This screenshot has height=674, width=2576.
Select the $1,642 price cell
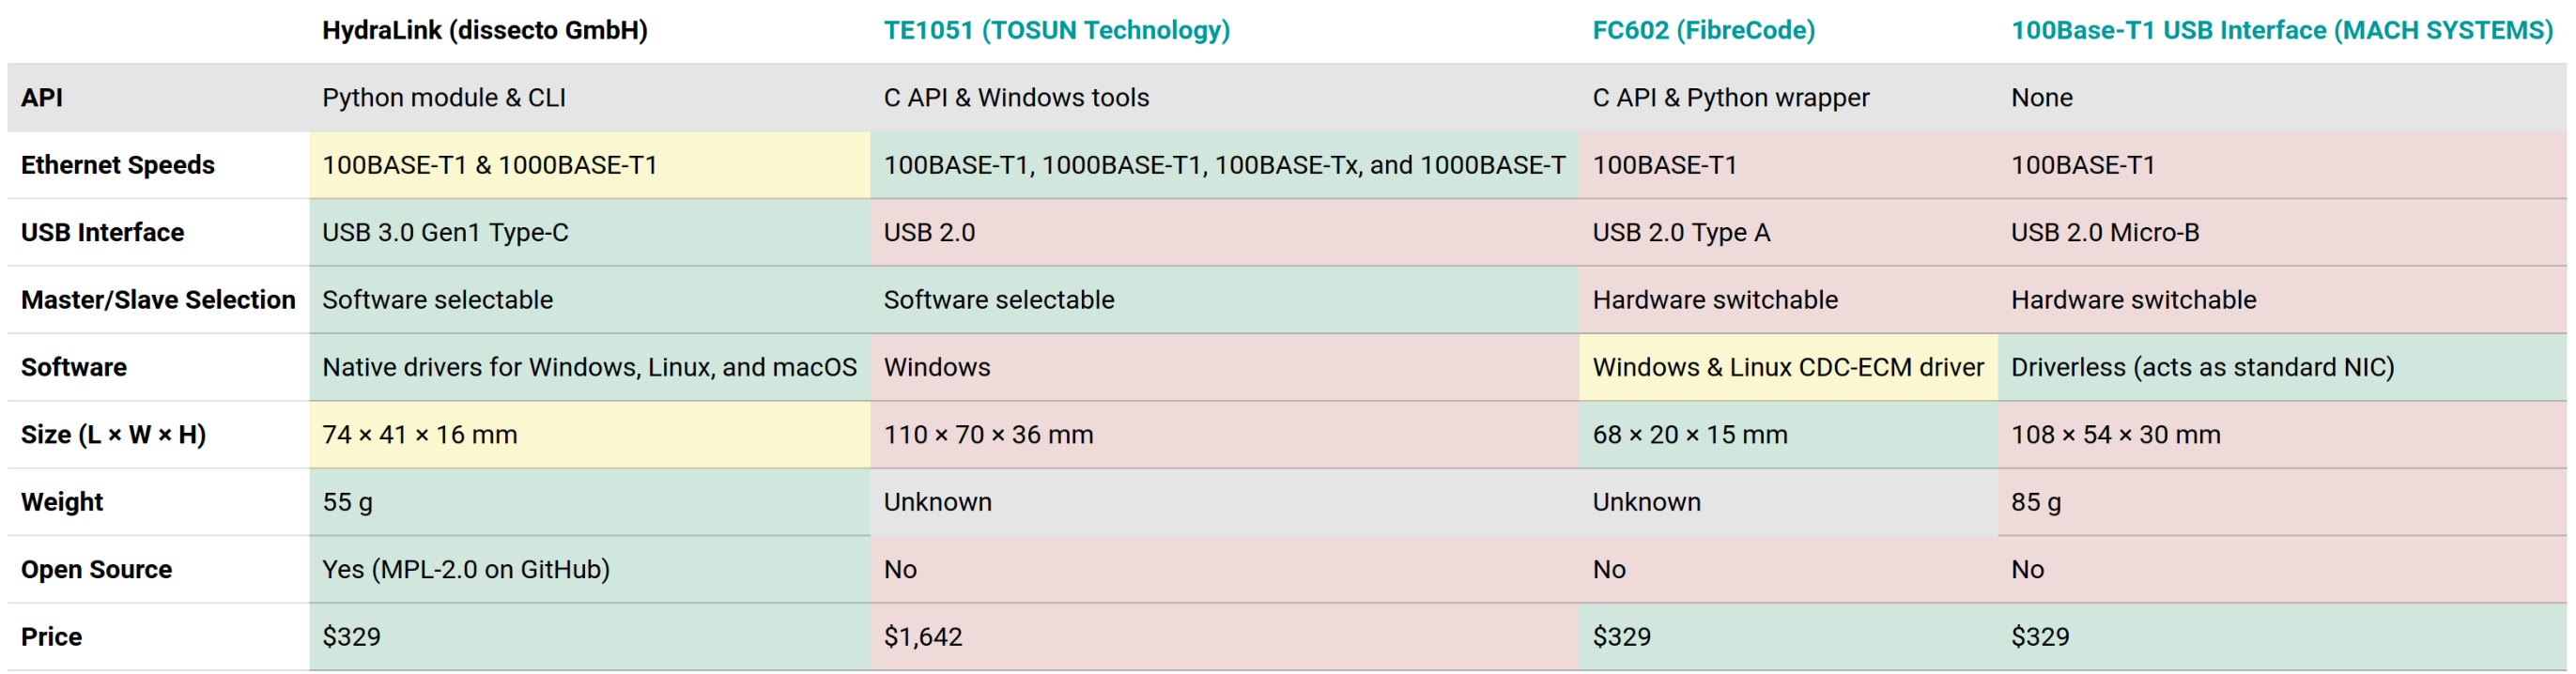point(1224,636)
